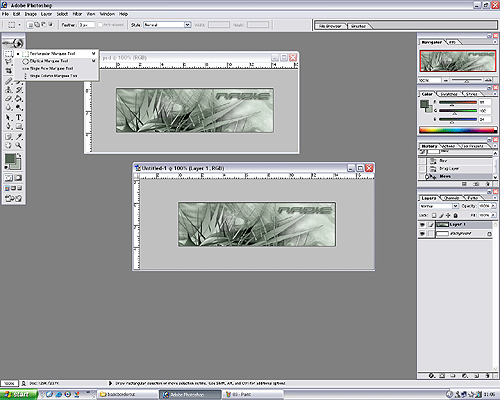Toggle link box of Background layer
Viewport: 500px width, 400px height.
[x=431, y=234]
